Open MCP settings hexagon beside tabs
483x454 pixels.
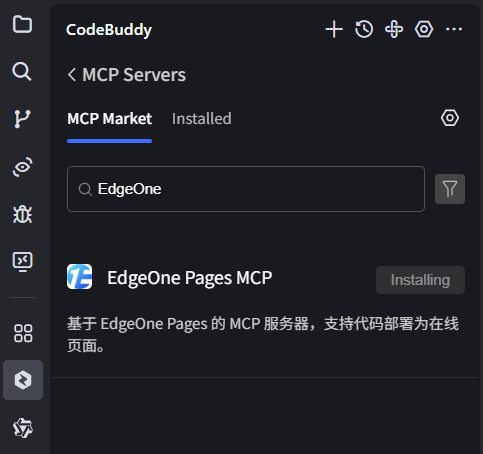450,118
